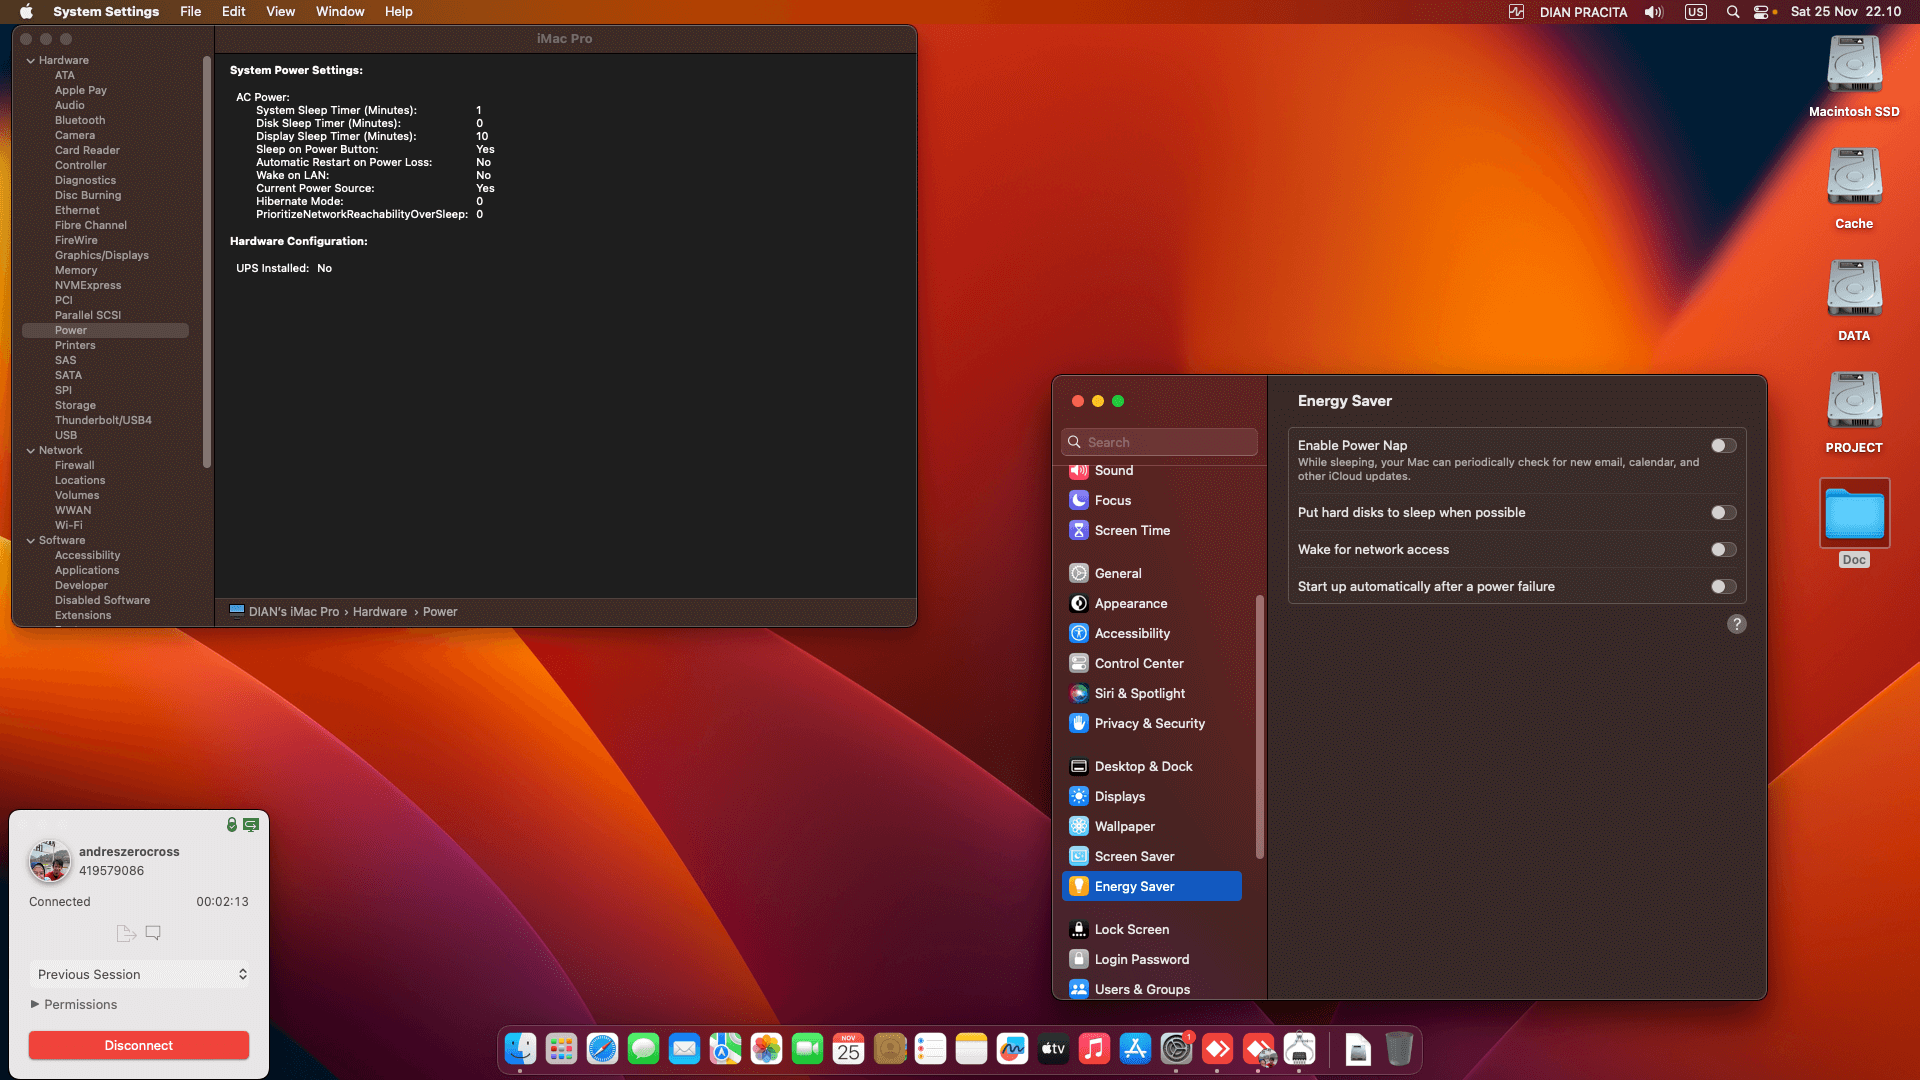The width and height of the screenshot is (1920, 1080).
Task: Click the red Disconnect button
Action: [x=139, y=1045]
